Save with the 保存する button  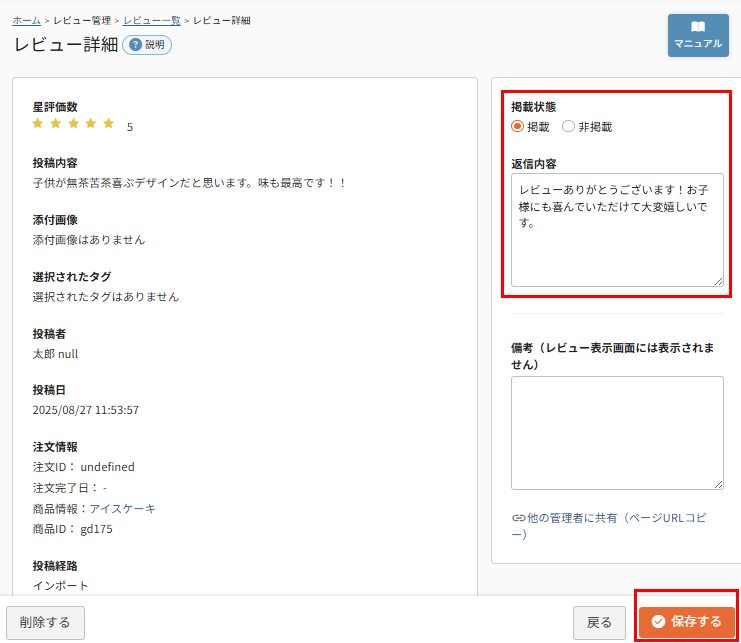[687, 621]
